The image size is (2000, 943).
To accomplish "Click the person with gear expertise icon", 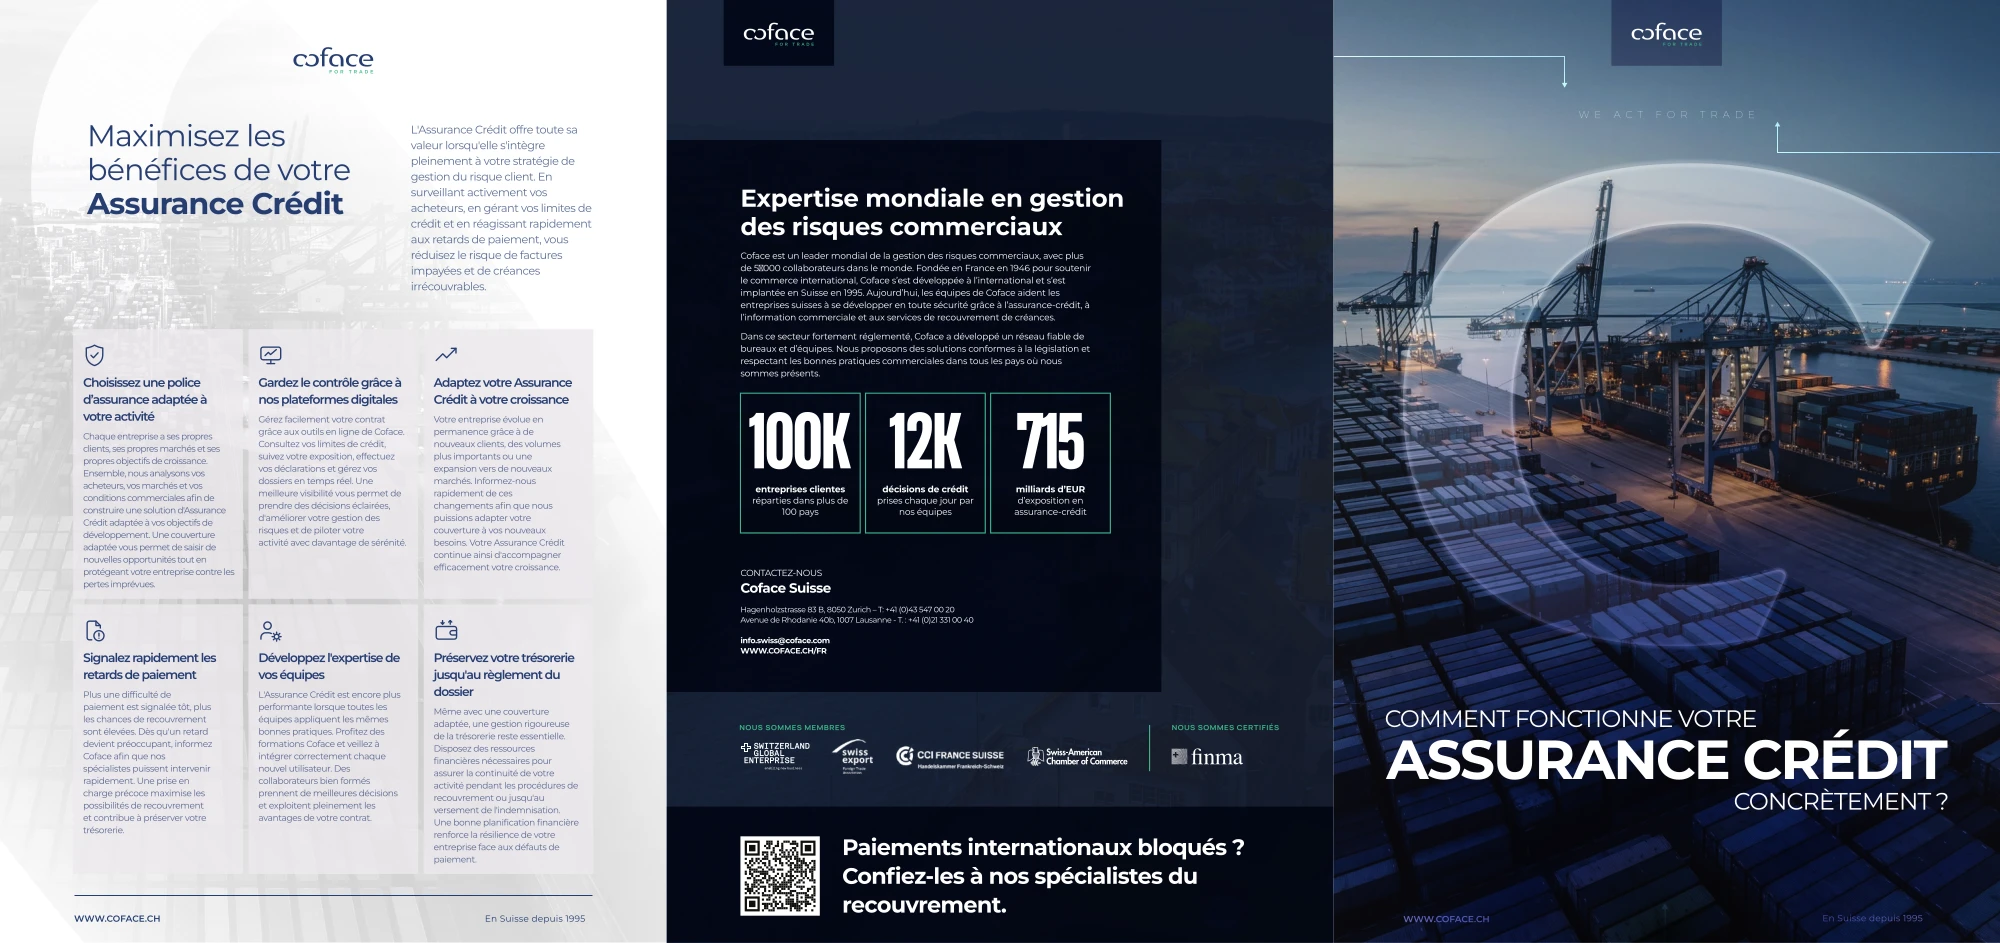I will [270, 631].
